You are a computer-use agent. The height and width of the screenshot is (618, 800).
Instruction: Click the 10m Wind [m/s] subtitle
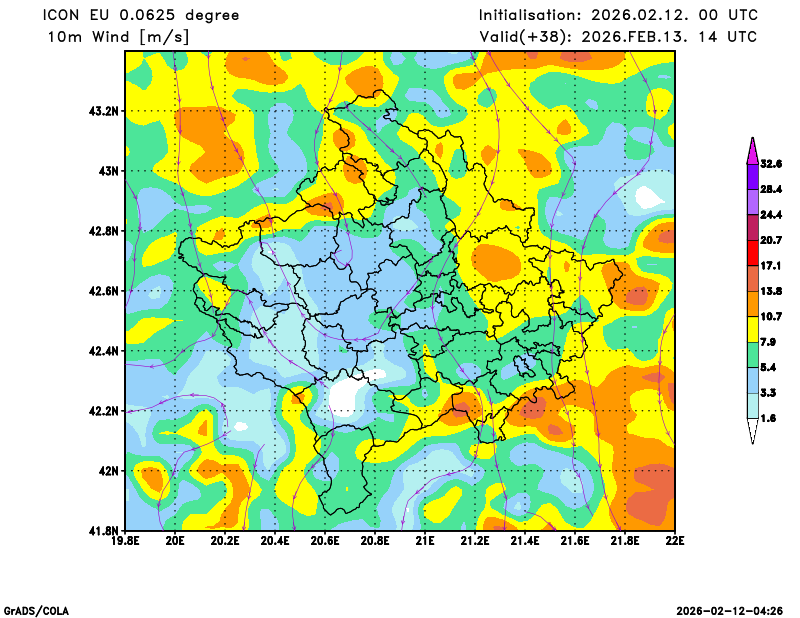[117, 37]
